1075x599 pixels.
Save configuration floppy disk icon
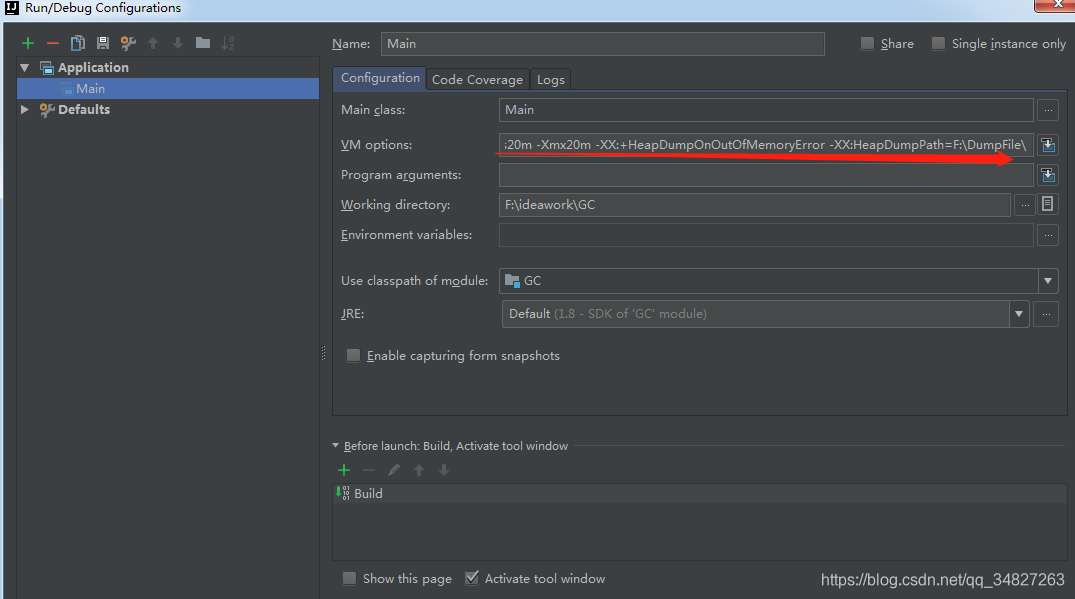(x=103, y=43)
